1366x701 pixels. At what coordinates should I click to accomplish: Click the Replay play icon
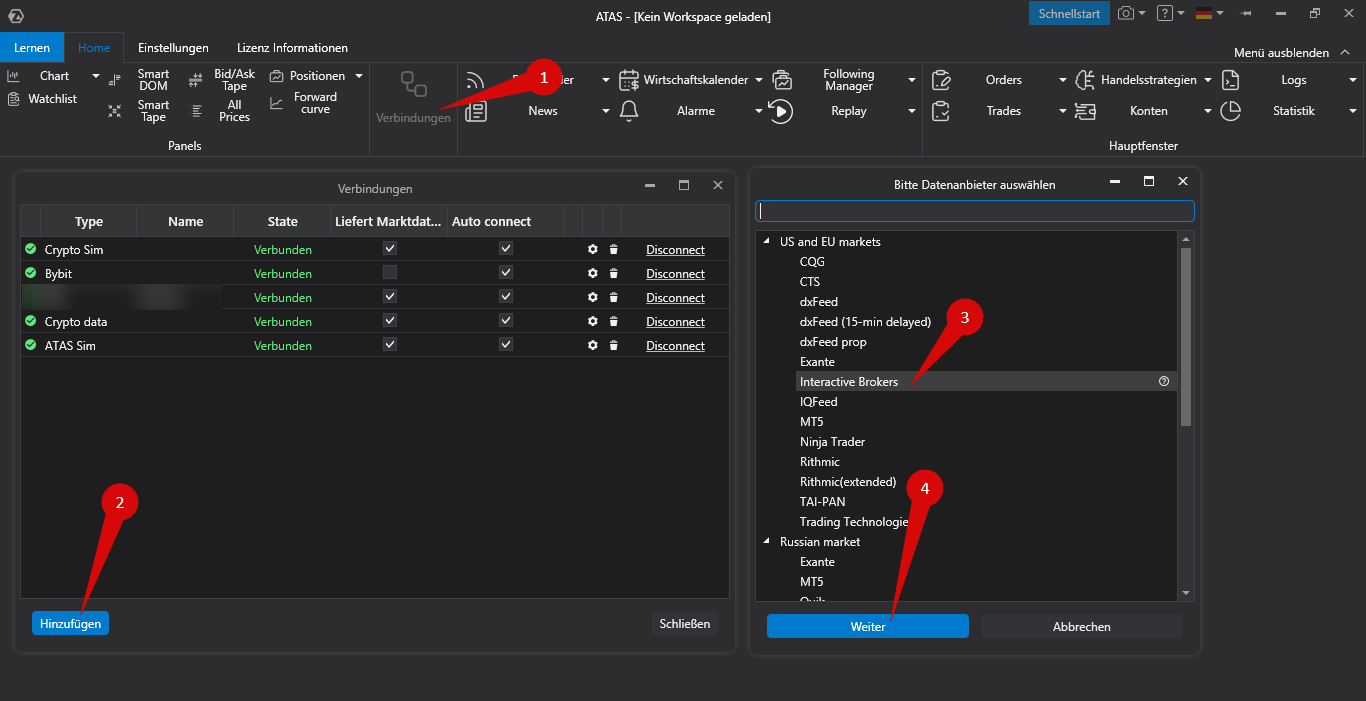[x=781, y=111]
